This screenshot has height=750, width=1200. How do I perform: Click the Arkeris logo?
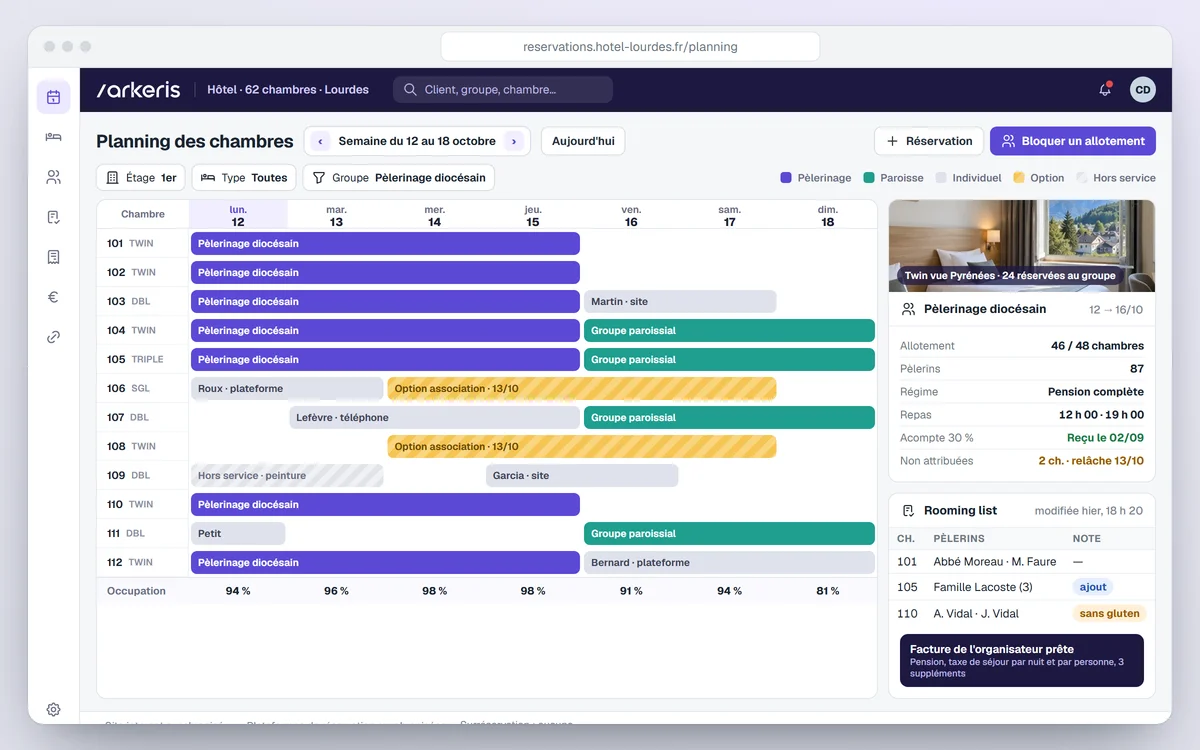138,90
